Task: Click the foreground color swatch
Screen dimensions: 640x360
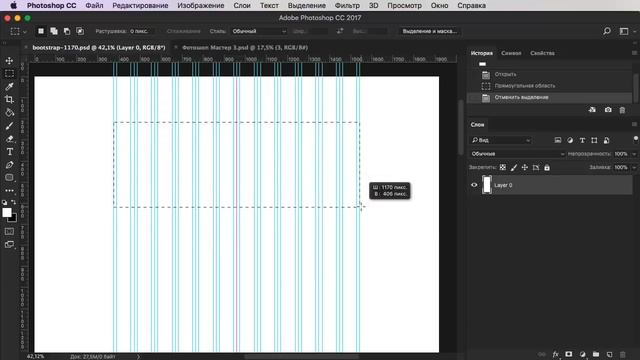Action: click(7, 213)
